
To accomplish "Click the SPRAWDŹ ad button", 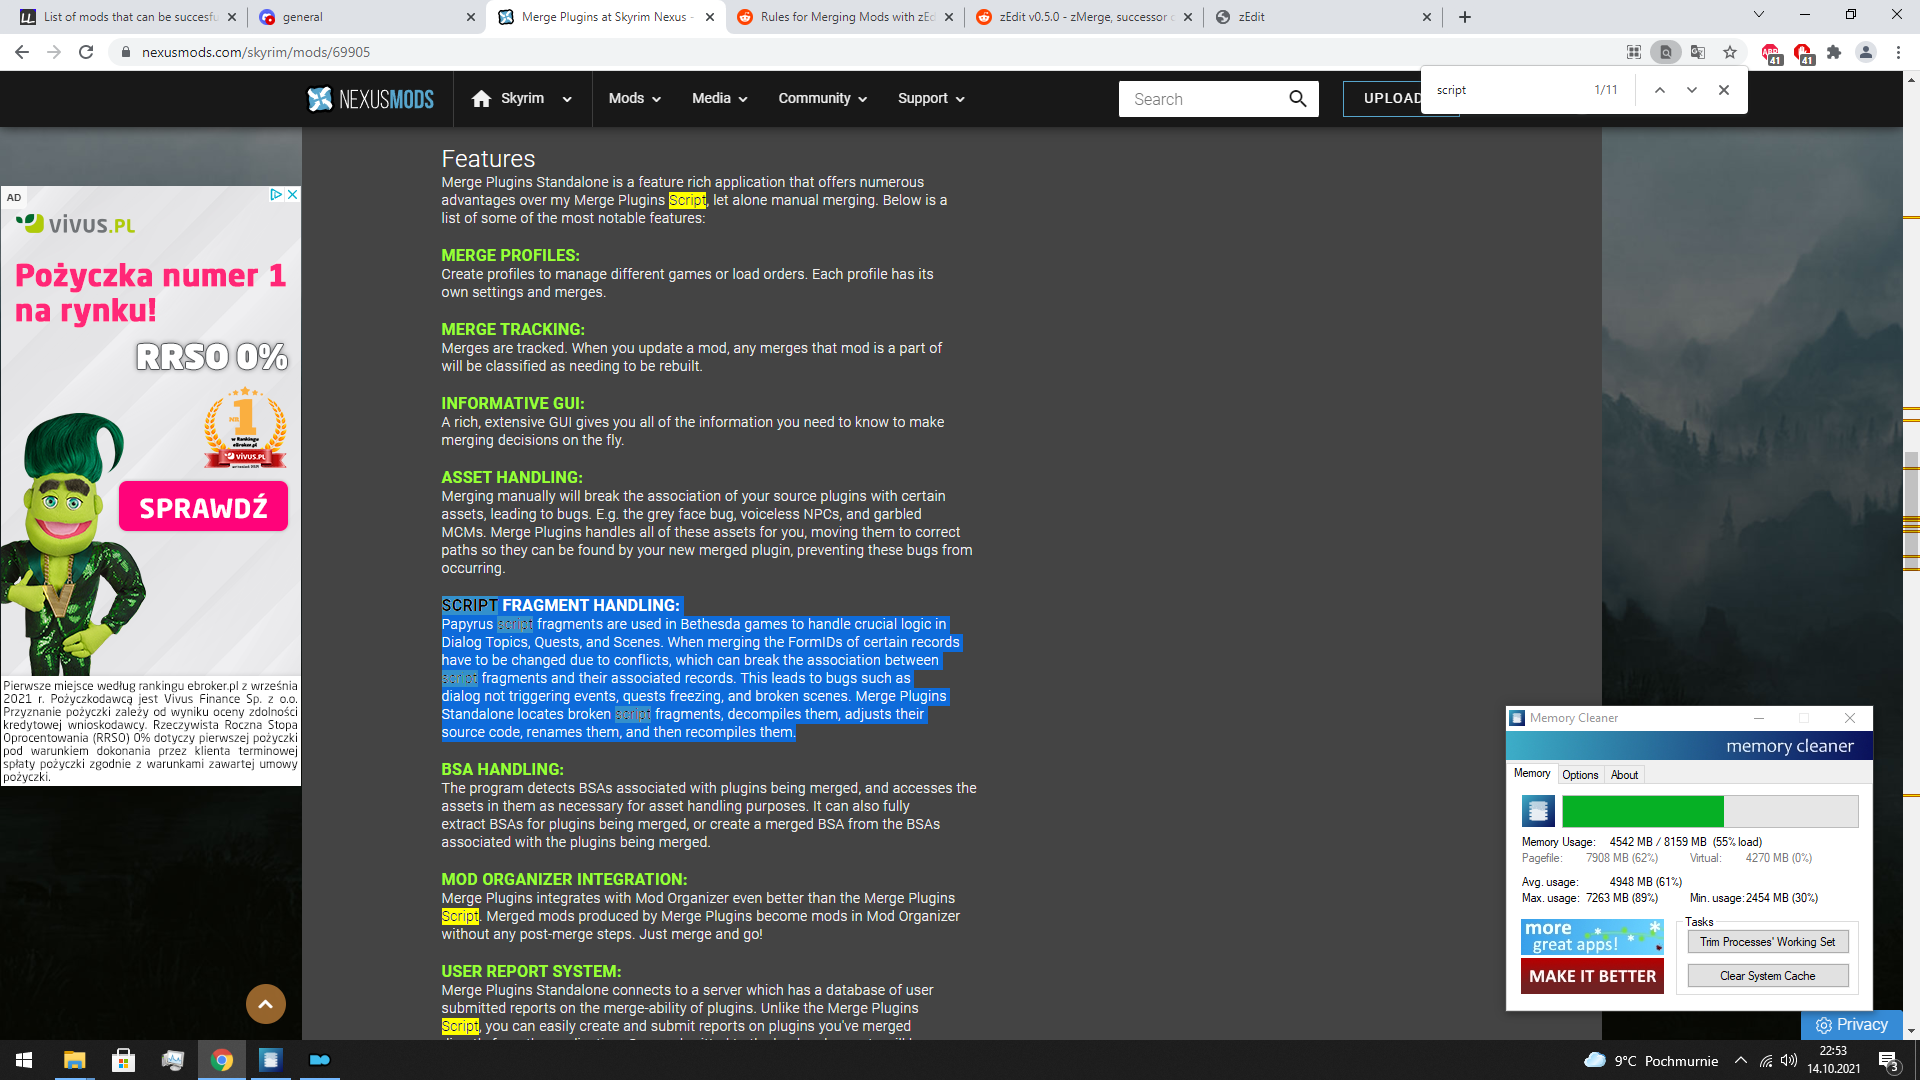I will coord(203,507).
